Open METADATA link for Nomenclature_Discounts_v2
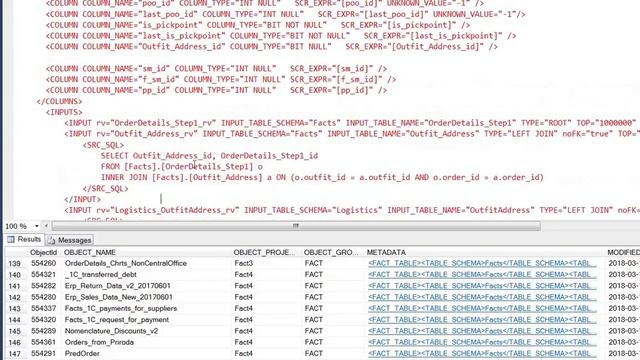Viewport: 640px width, 360px height. coord(482,331)
